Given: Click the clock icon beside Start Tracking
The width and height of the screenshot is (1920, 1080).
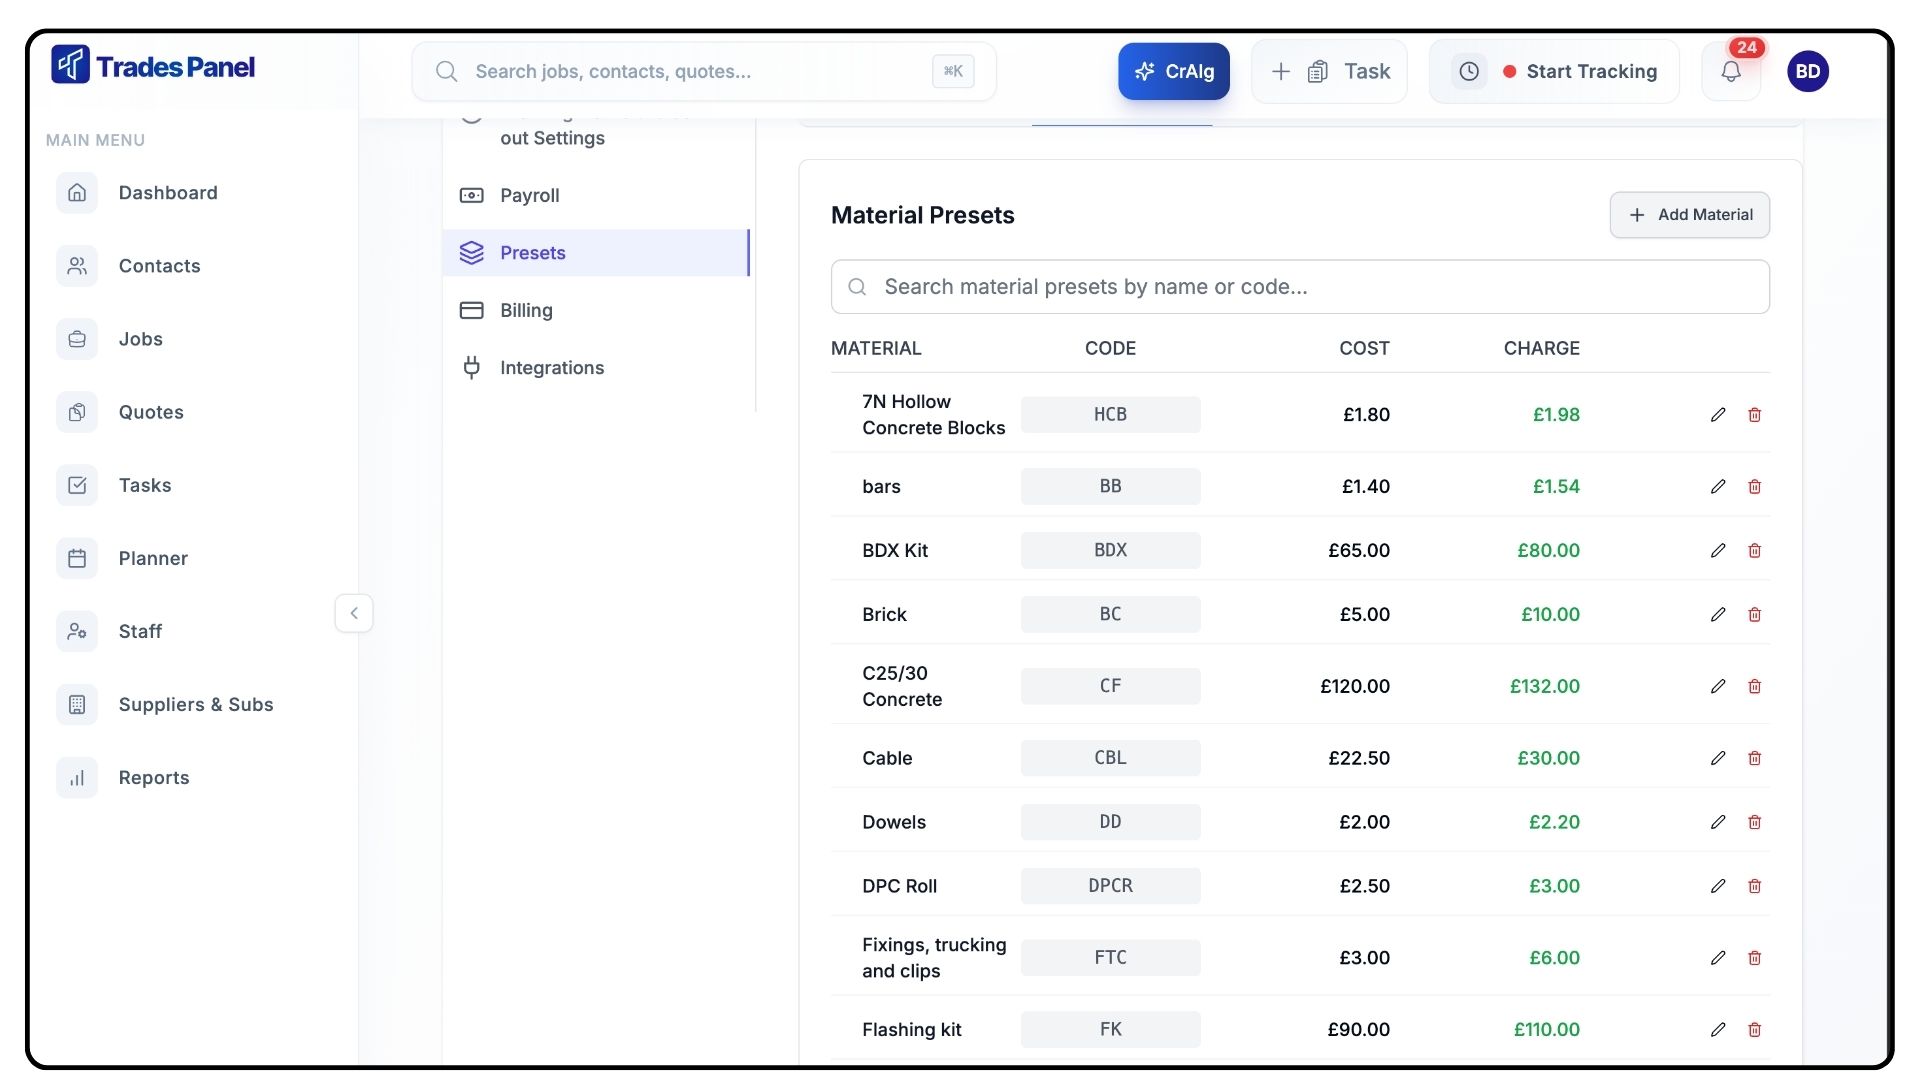Looking at the screenshot, I should click(x=1469, y=71).
